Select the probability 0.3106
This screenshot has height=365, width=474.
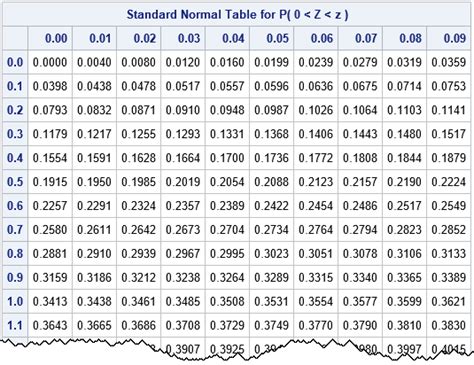(x=405, y=253)
